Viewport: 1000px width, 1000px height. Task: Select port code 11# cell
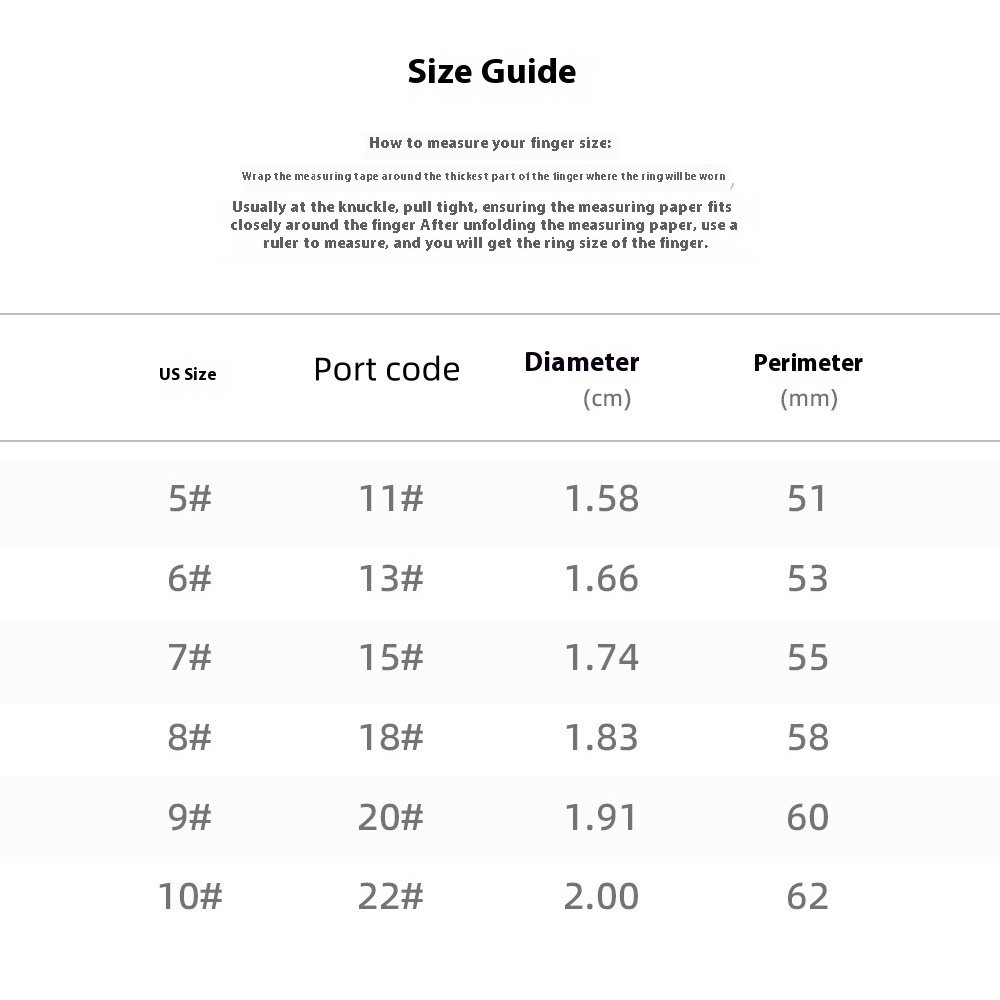[x=391, y=498]
